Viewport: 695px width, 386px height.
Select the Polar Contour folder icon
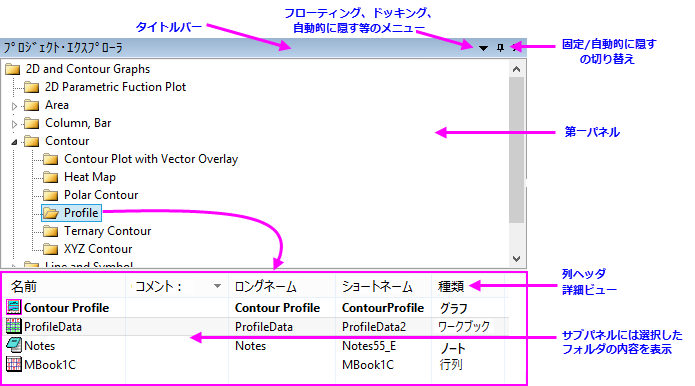51,195
